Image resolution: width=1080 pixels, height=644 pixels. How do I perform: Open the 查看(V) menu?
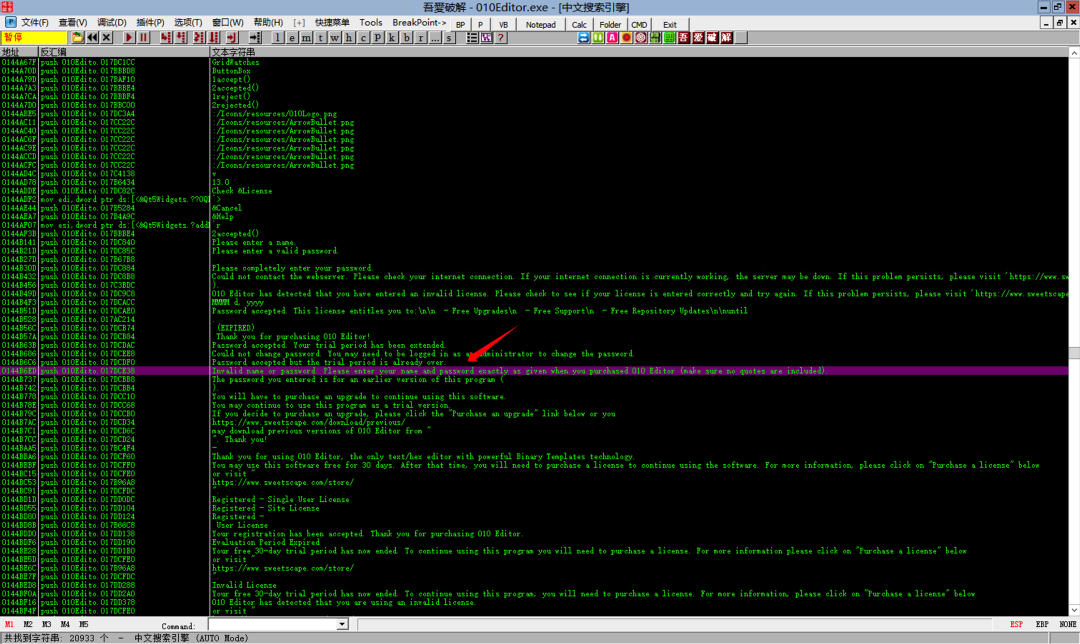tap(72, 23)
